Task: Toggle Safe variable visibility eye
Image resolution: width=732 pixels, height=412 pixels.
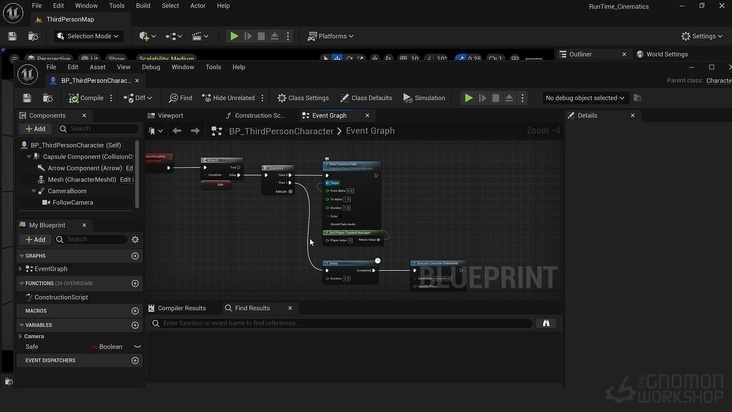Action: 137,347
